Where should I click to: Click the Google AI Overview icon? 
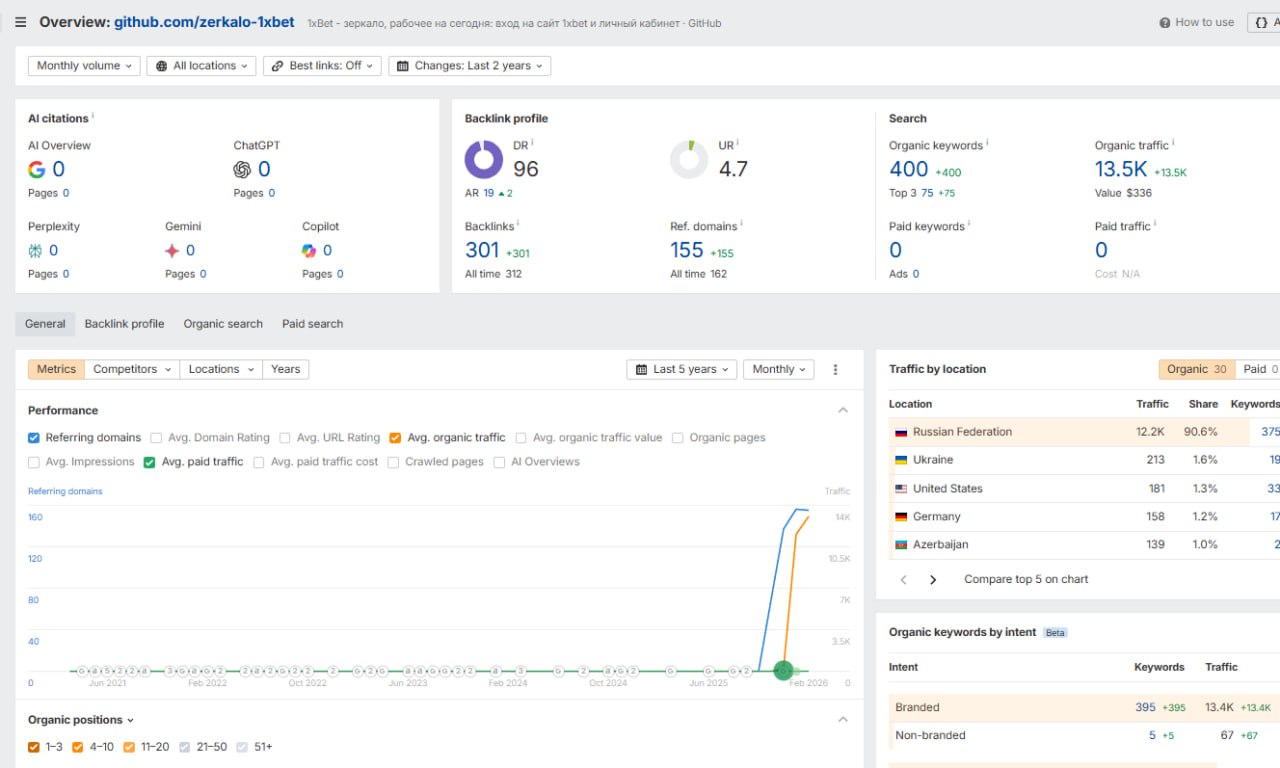[x=37, y=170]
